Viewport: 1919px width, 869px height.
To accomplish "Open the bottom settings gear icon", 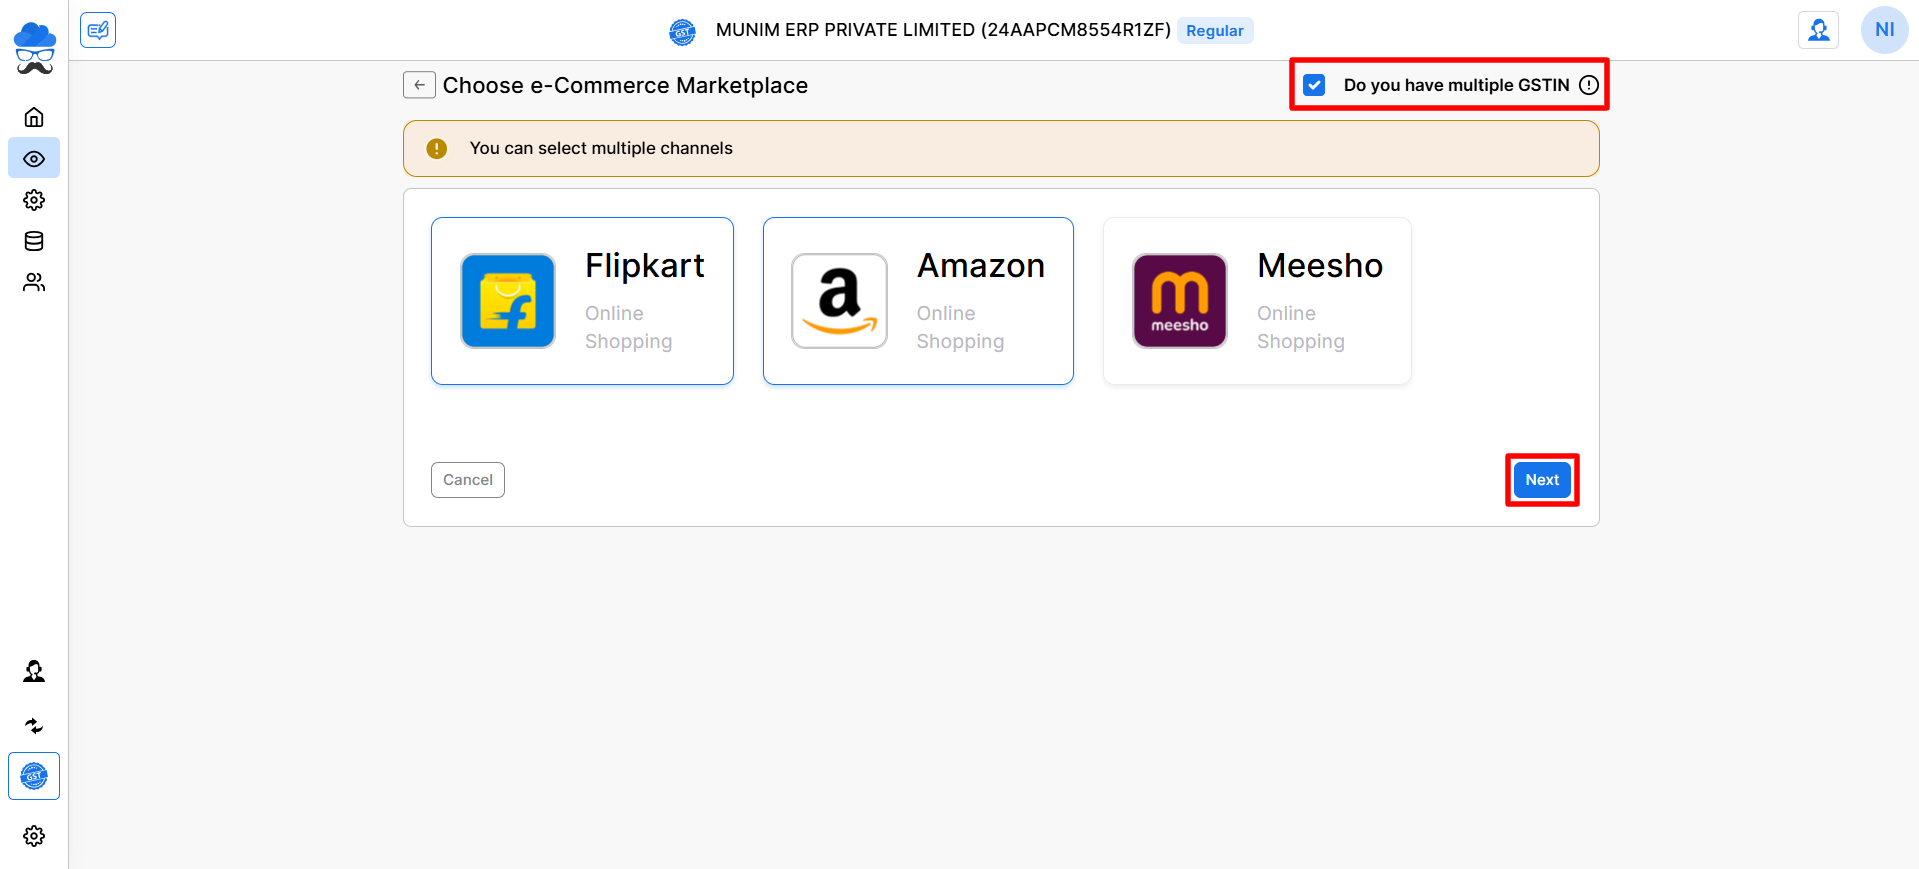I will [34, 836].
